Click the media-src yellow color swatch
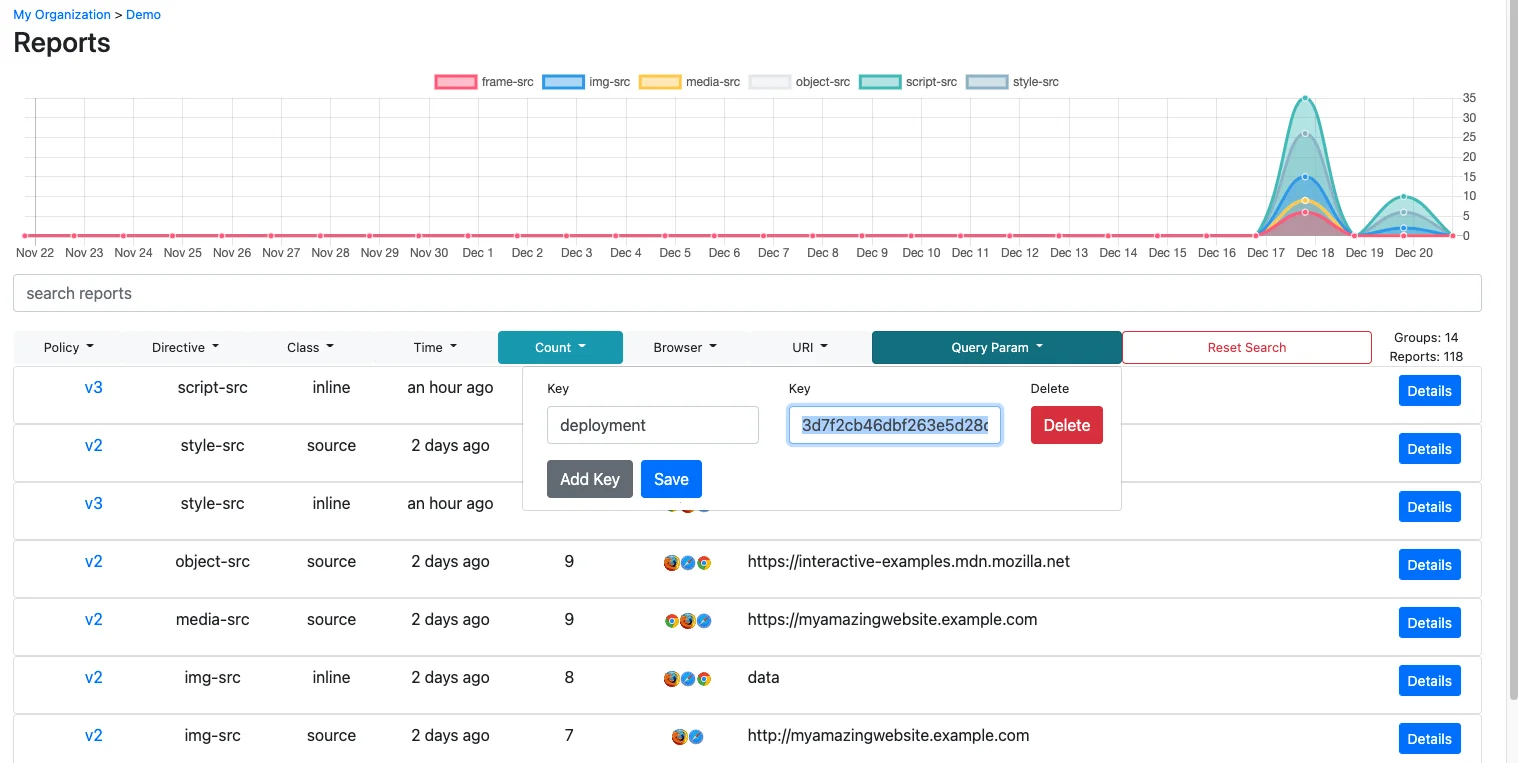Screen dimensions: 1518x763 [659, 81]
